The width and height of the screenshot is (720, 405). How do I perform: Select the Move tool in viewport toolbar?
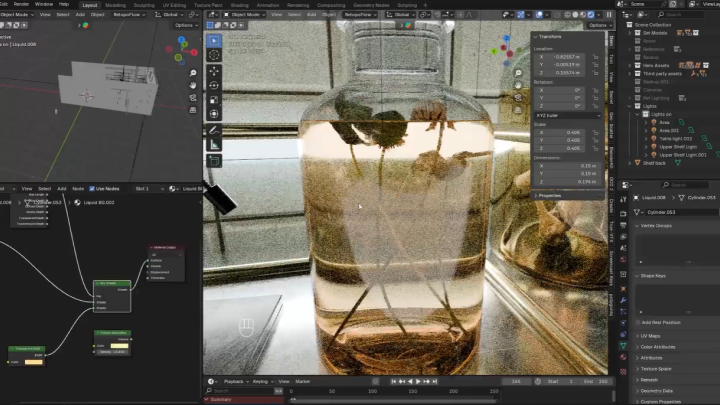point(214,71)
